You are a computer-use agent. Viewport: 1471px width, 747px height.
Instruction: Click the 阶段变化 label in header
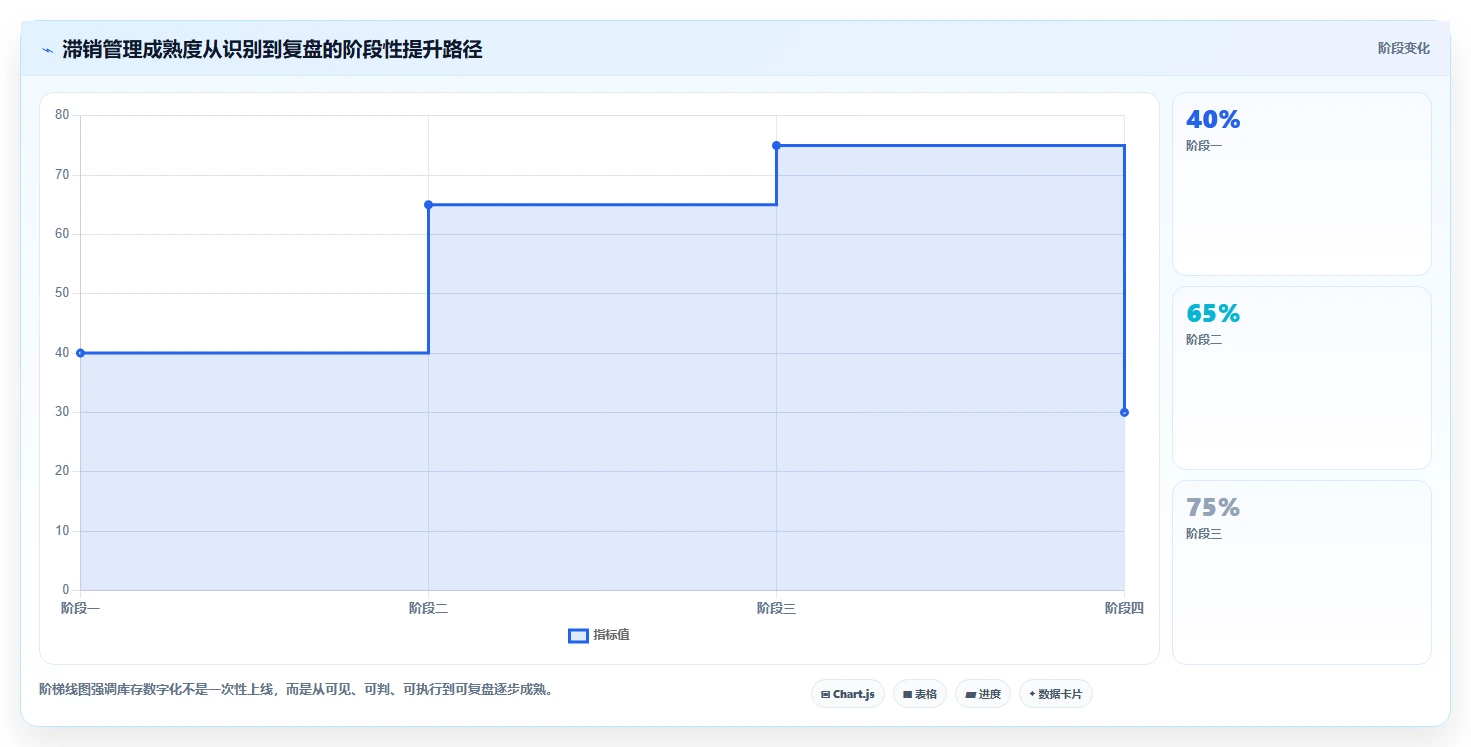point(1403,48)
